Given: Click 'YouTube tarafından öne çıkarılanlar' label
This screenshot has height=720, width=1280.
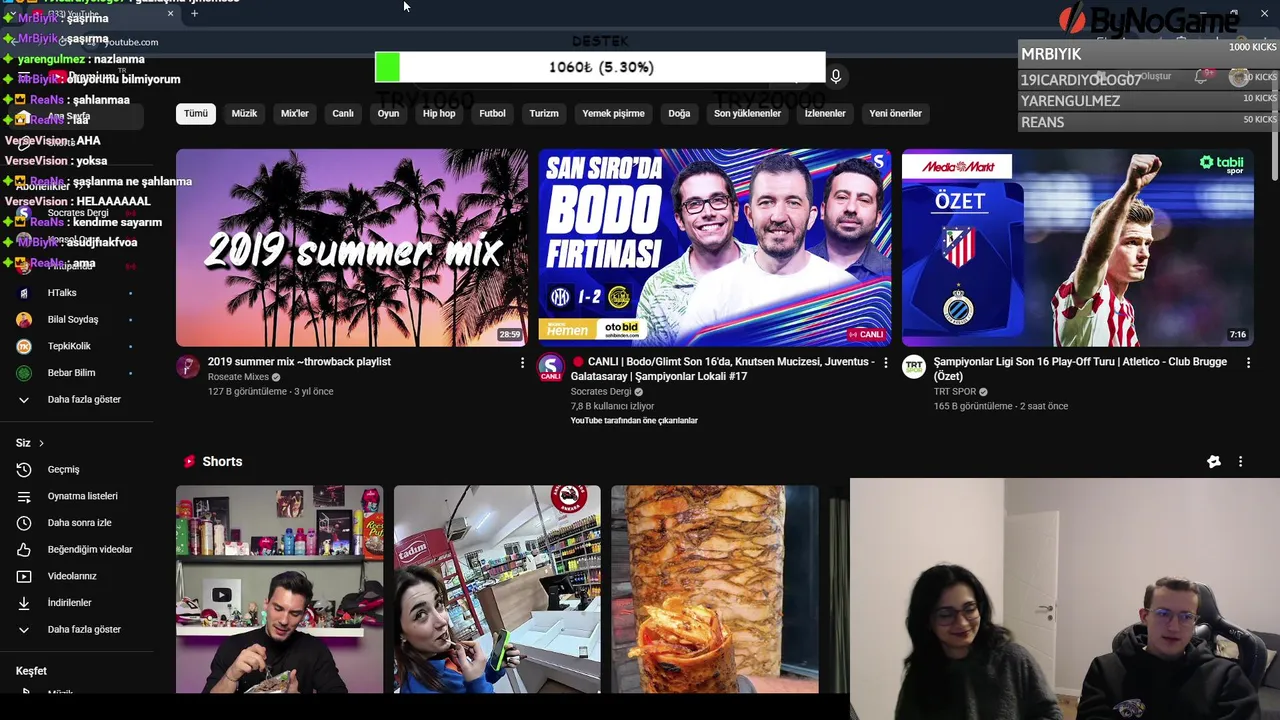Looking at the screenshot, I should (634, 421).
